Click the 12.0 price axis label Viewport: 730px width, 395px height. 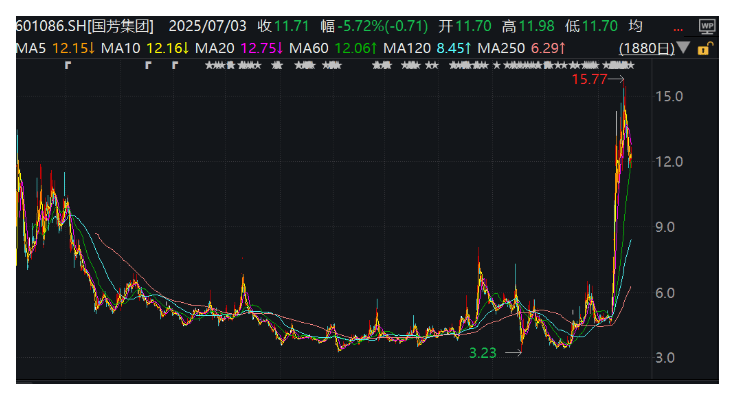669,162
